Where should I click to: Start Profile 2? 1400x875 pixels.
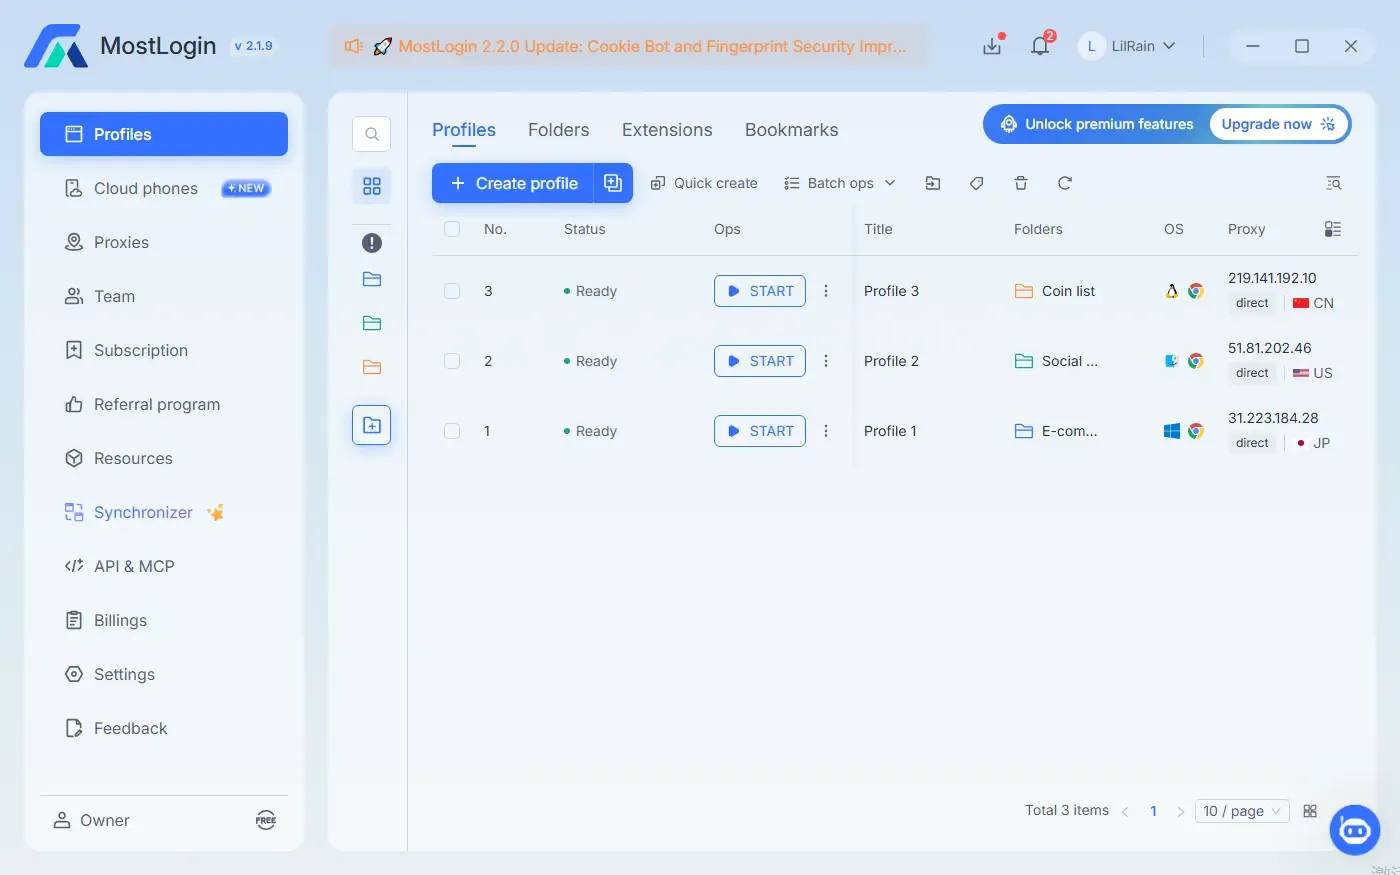[x=760, y=361]
